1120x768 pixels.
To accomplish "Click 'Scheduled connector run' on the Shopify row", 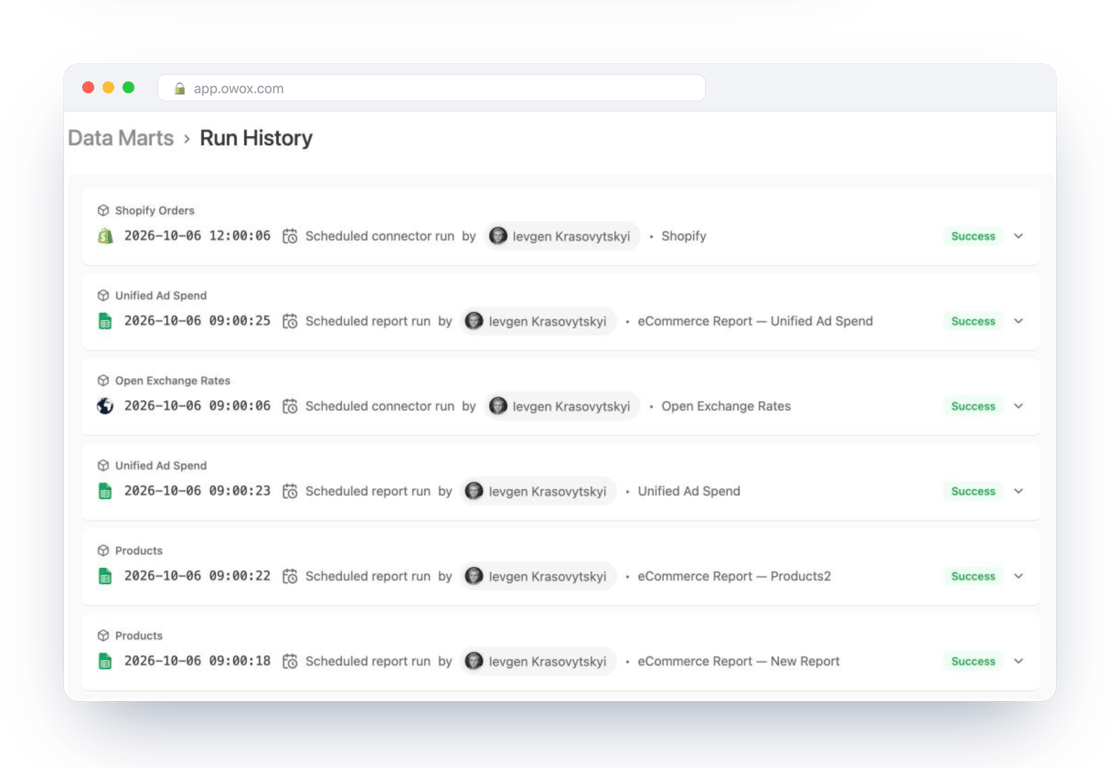I will click(x=380, y=236).
